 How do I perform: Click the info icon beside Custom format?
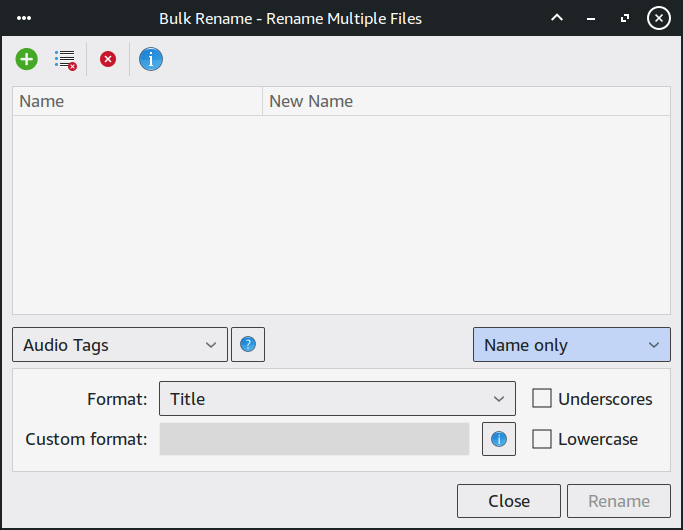(x=499, y=439)
